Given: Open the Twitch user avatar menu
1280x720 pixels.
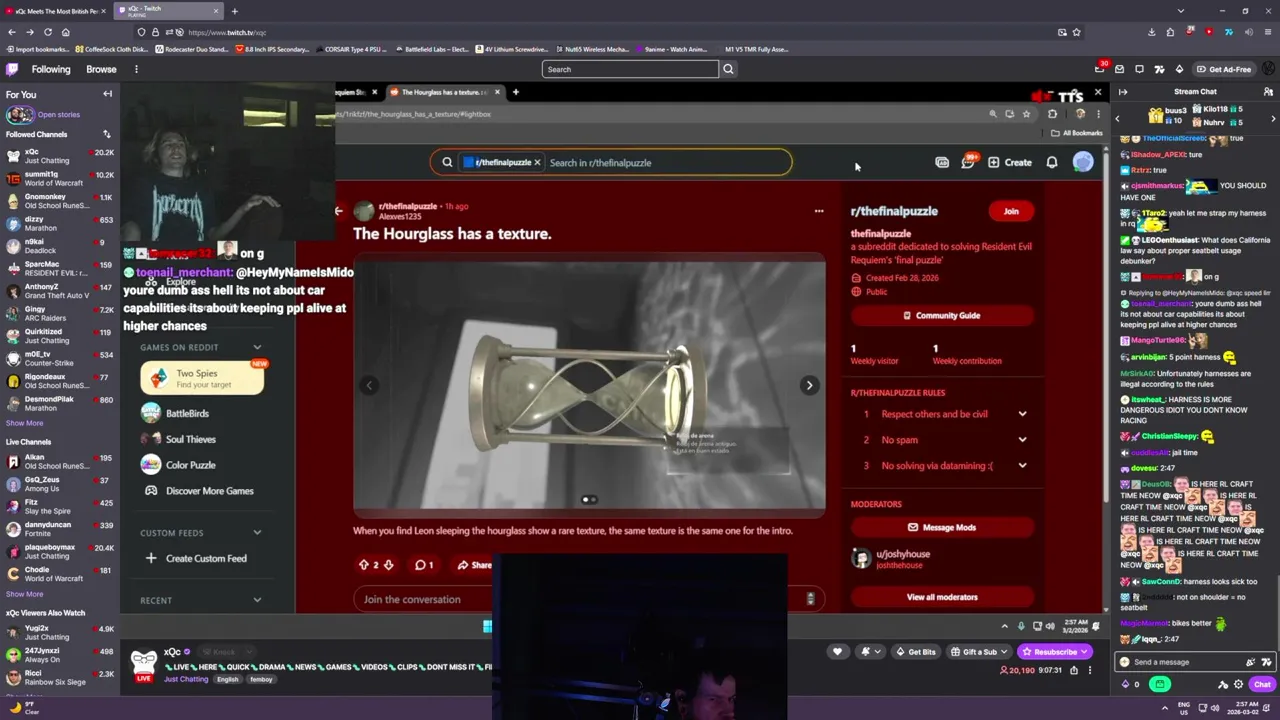Looking at the screenshot, I should 1269,69.
